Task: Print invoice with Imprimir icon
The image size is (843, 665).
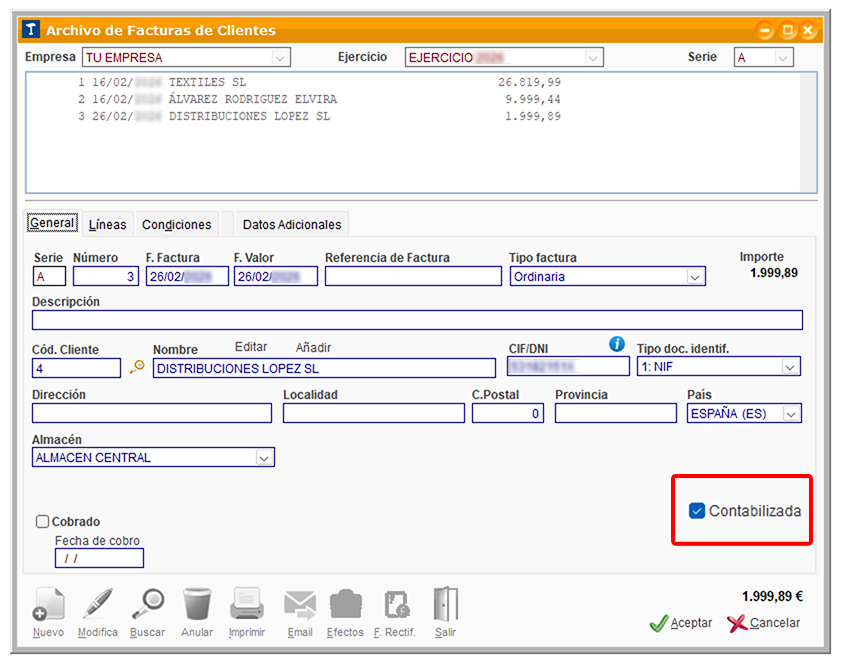Action: point(247,606)
